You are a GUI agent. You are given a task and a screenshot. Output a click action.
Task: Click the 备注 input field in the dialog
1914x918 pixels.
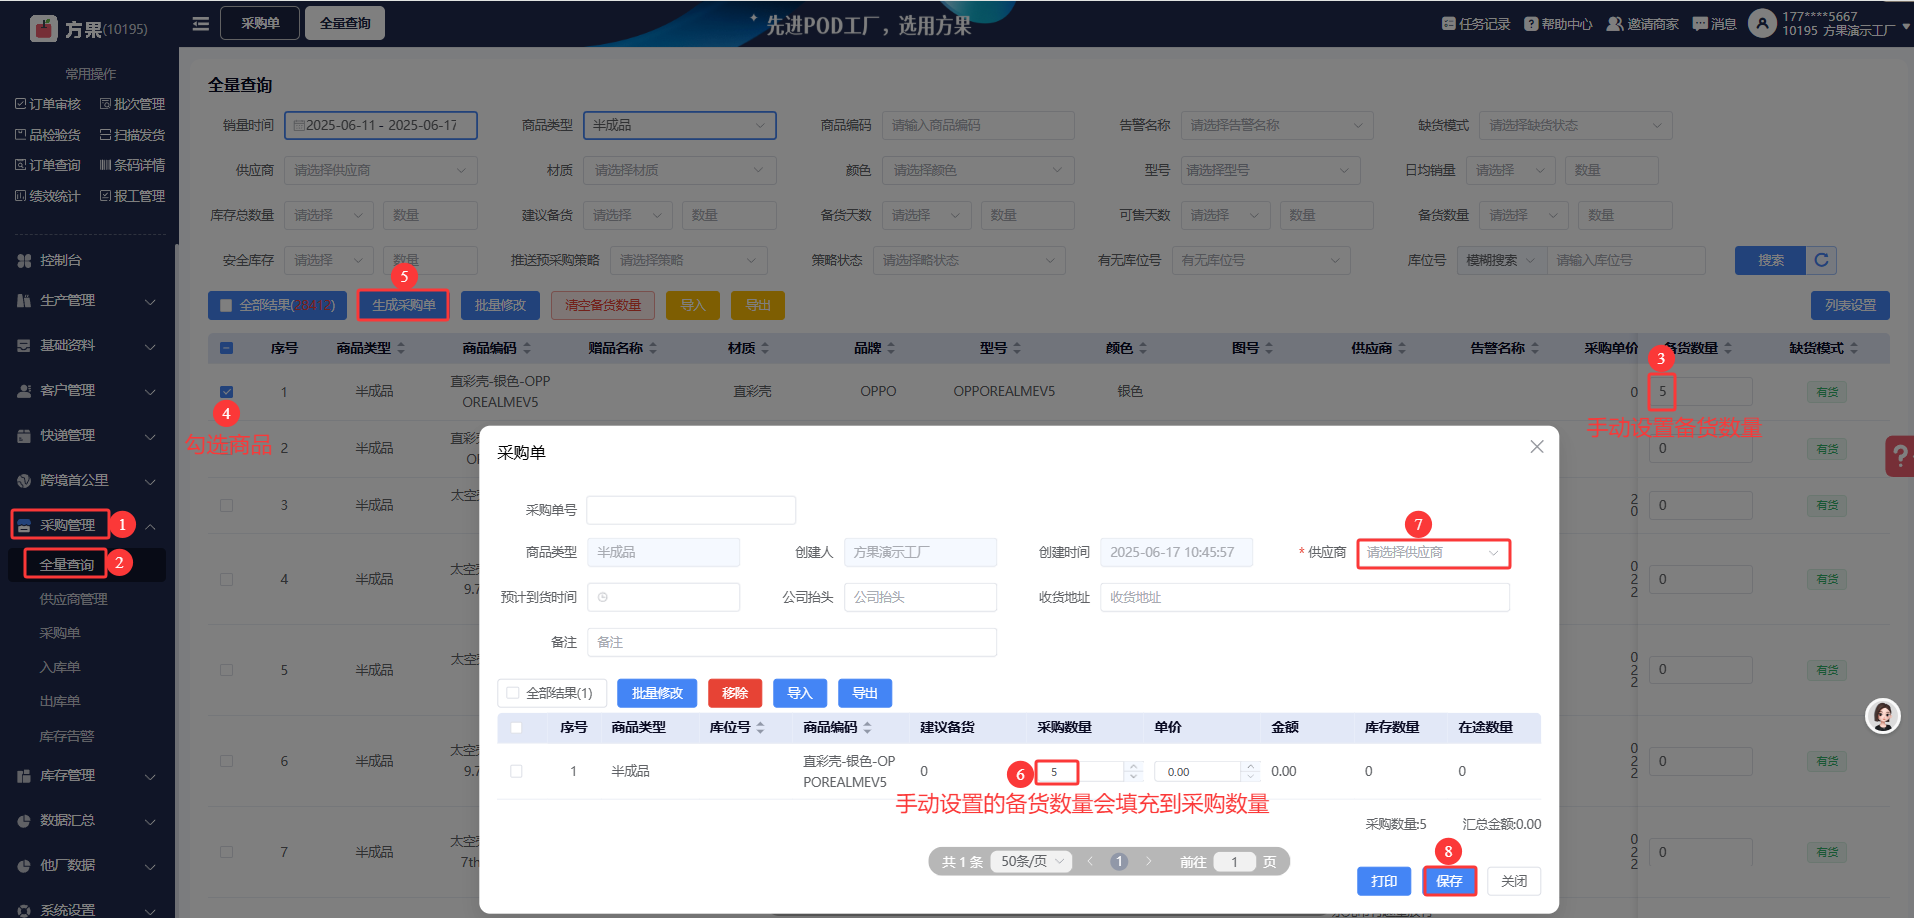coord(792,642)
